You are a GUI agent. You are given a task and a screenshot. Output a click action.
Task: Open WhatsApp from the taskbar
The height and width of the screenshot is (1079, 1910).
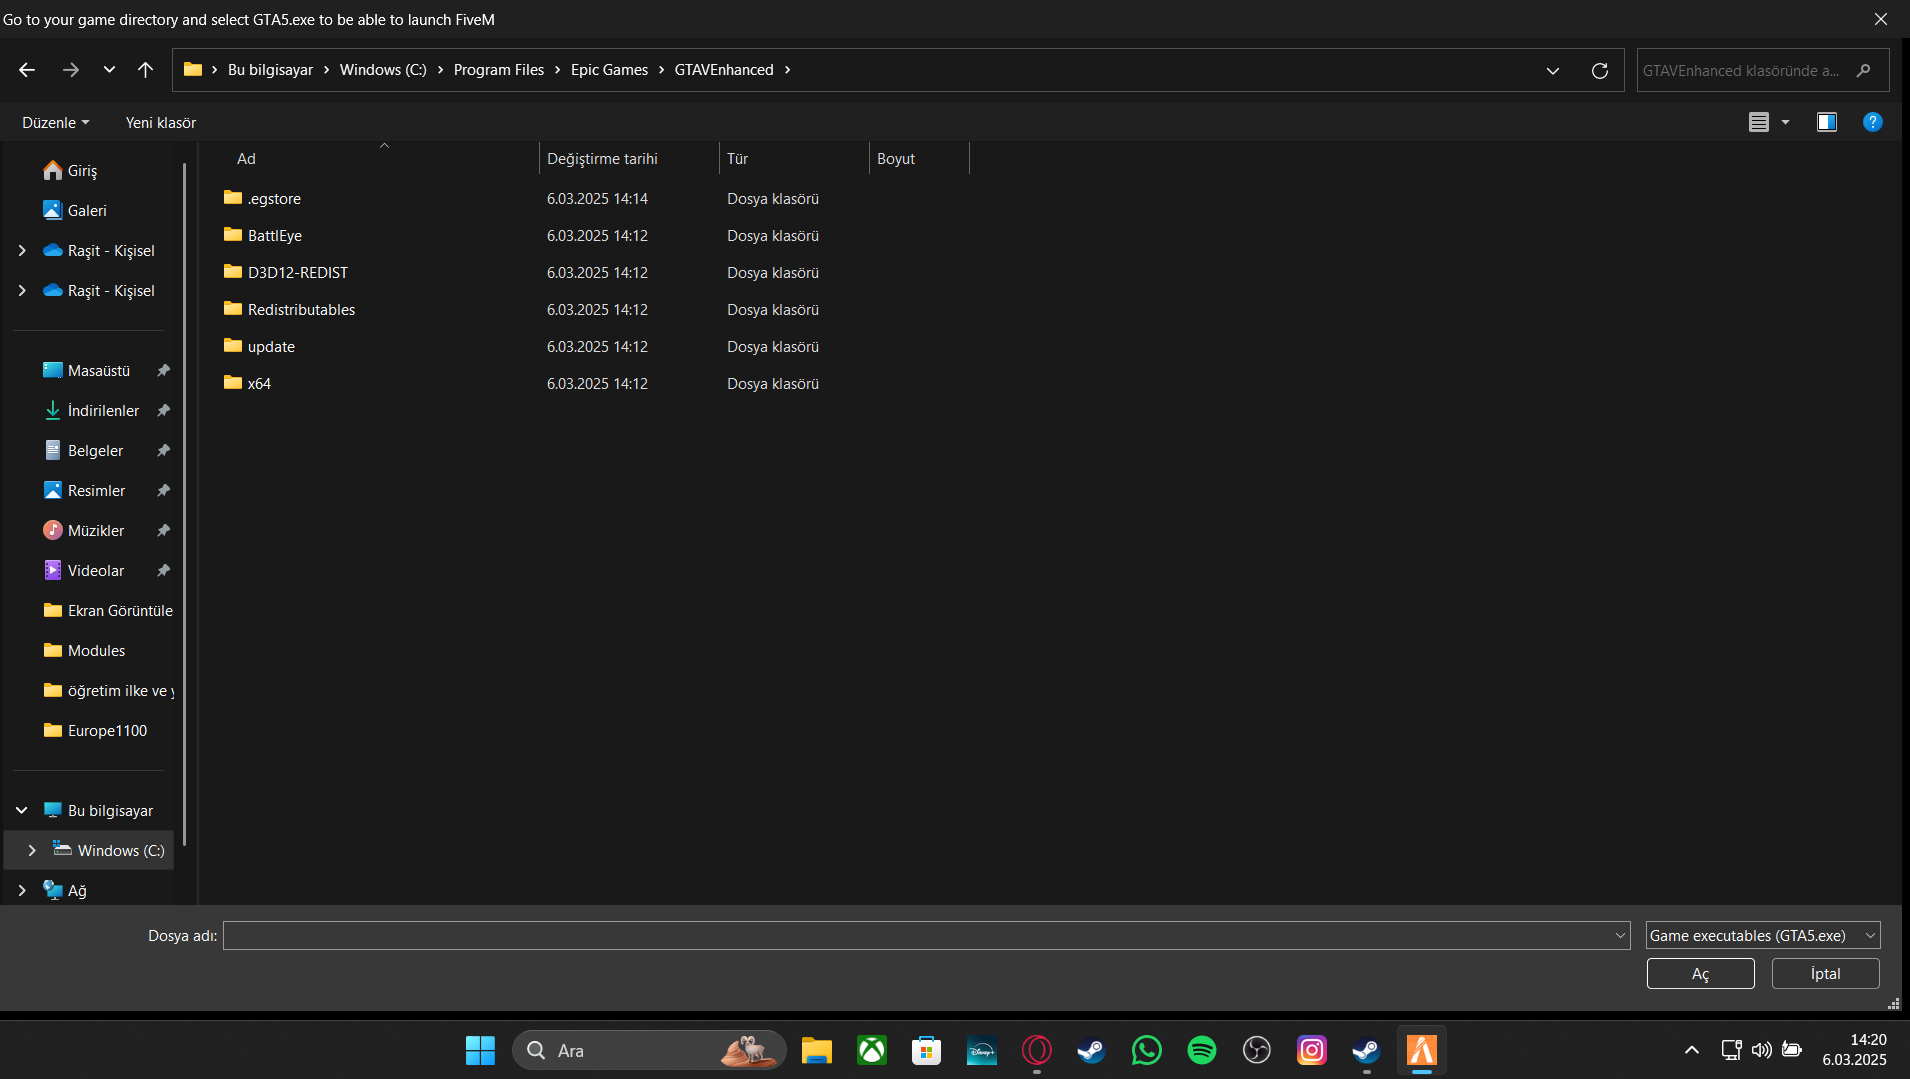click(1147, 1050)
